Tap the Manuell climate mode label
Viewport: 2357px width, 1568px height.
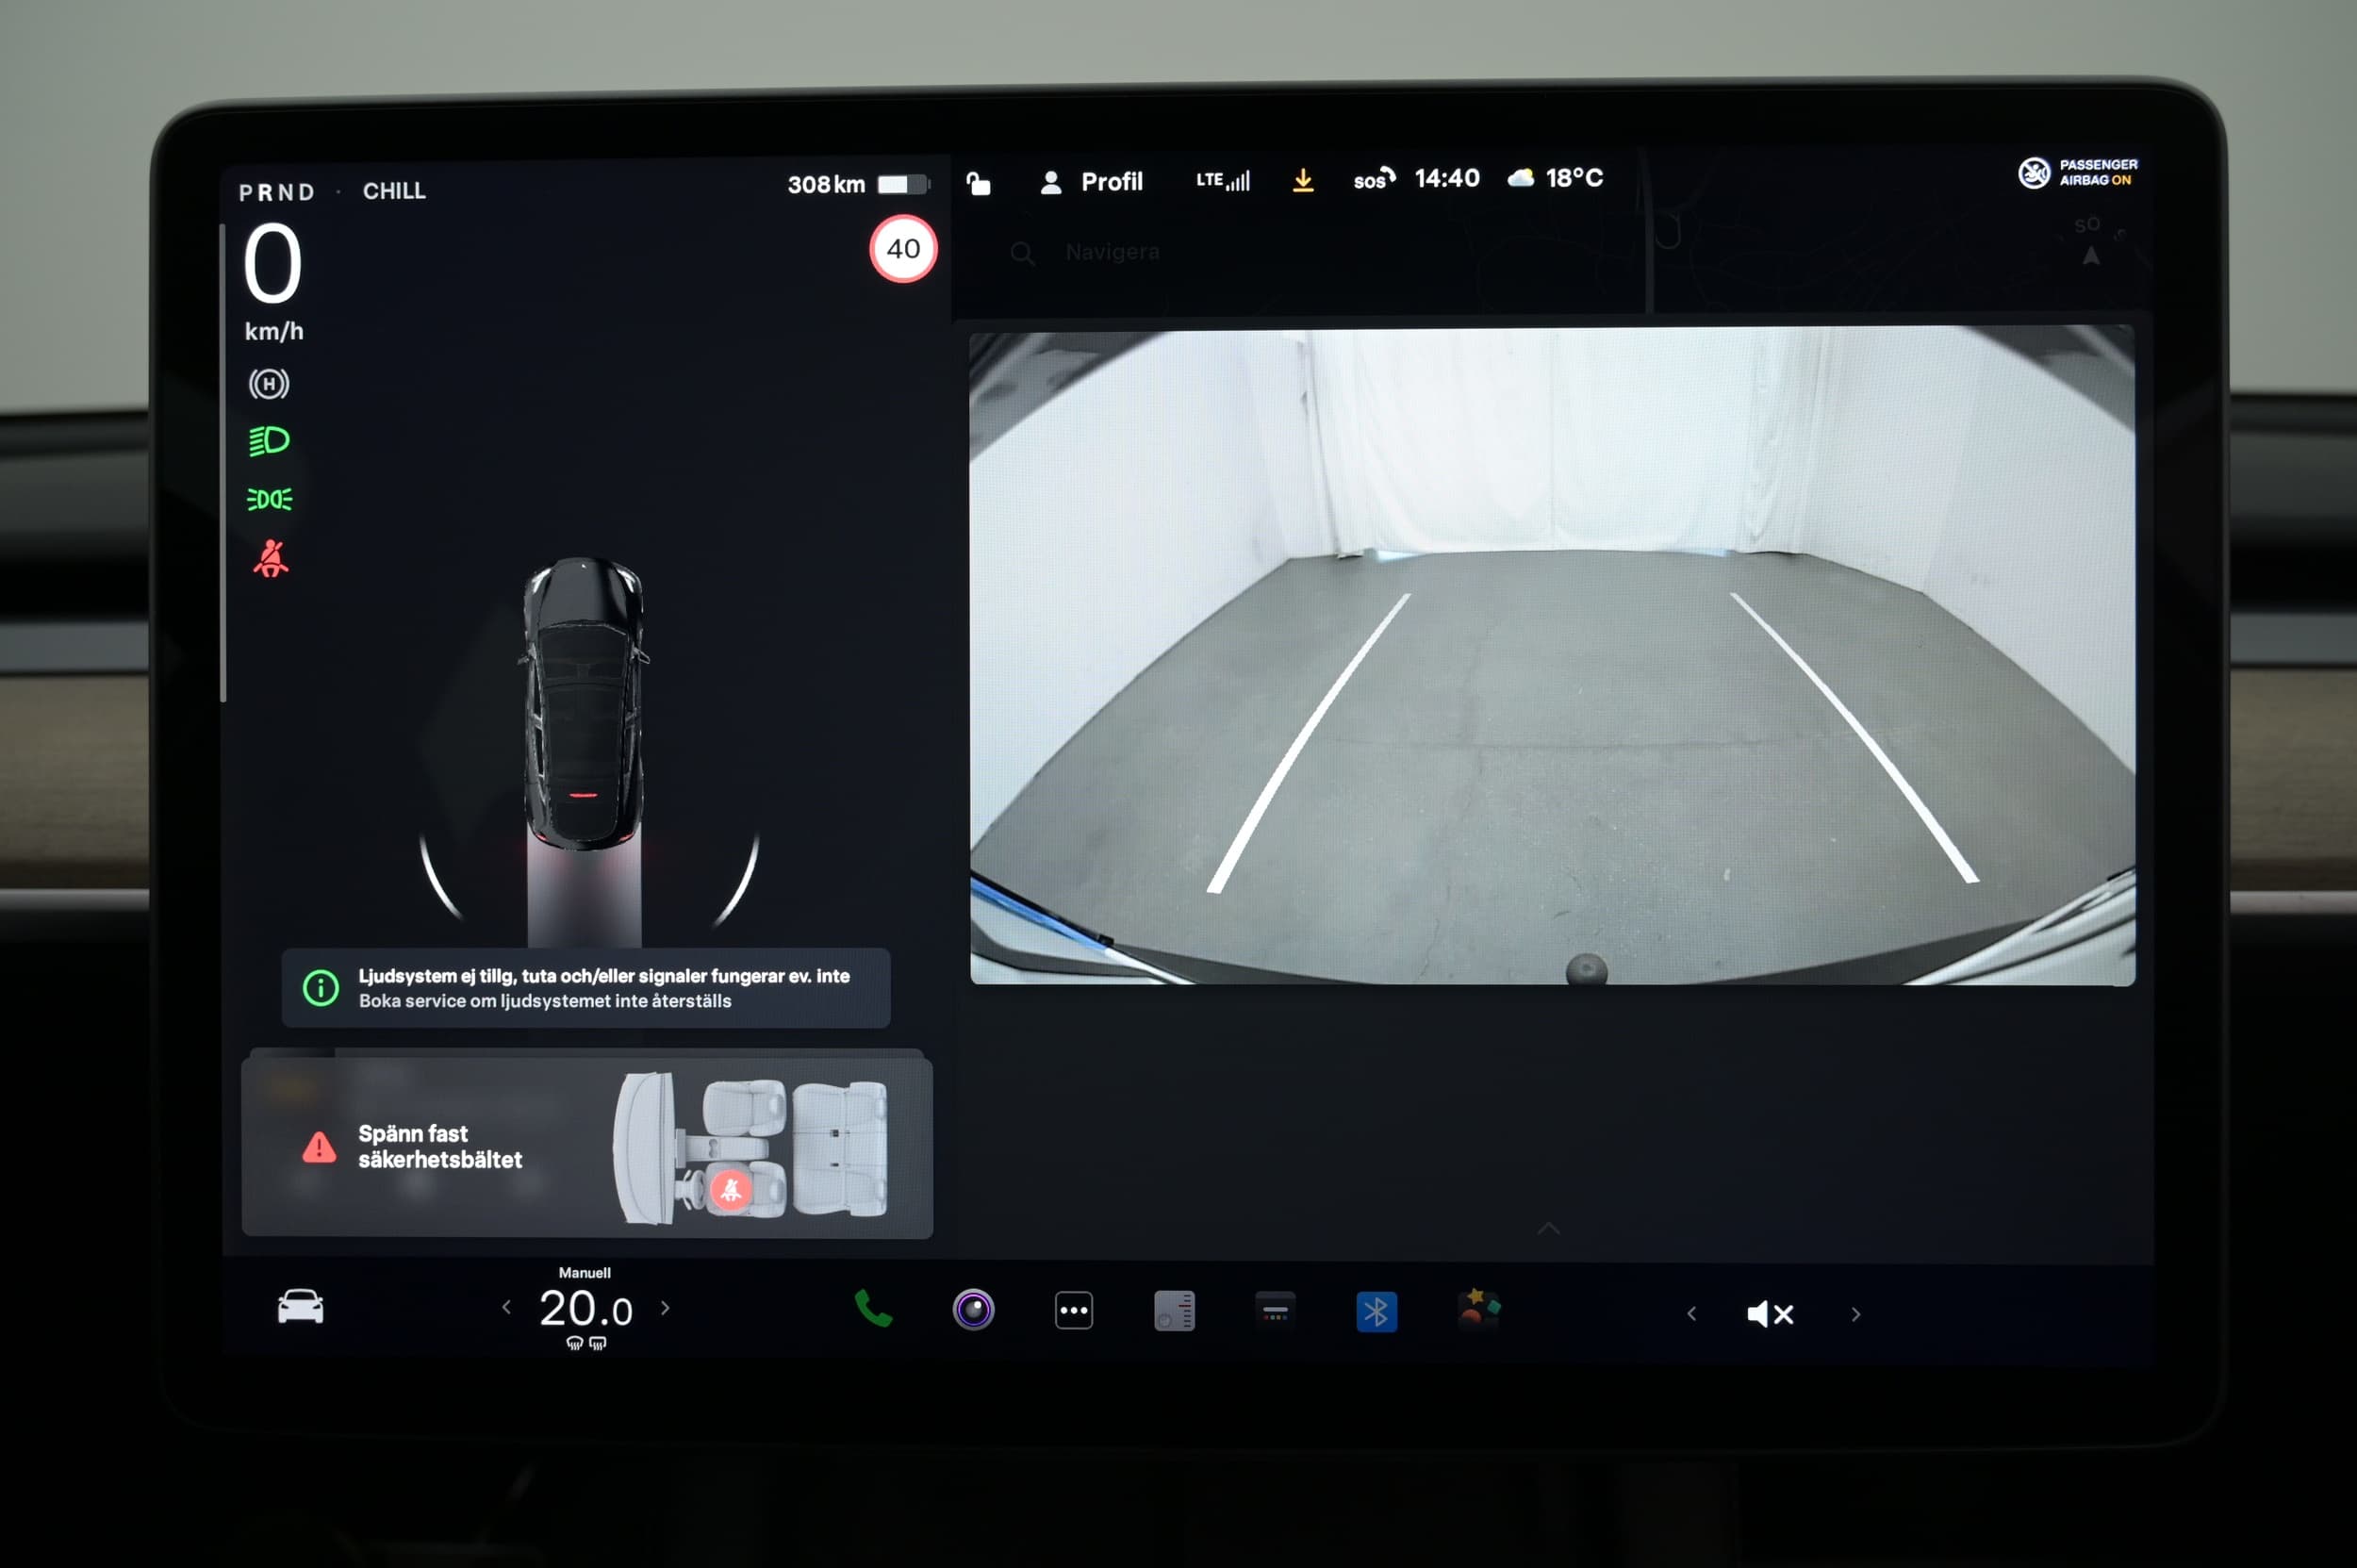coord(585,1273)
